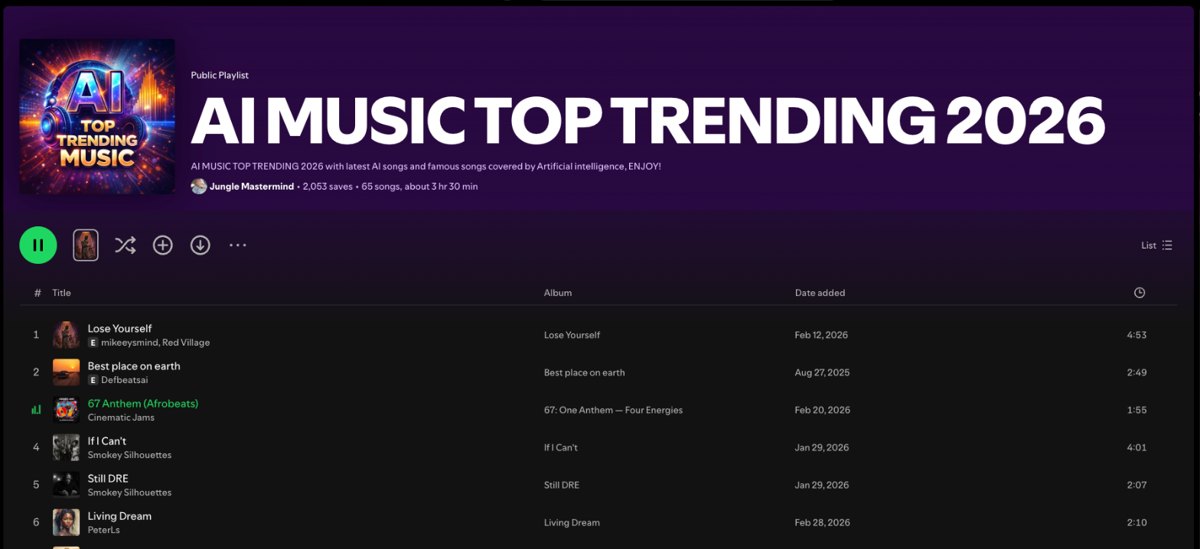
Task: Open Jungle Mastermind profile link
Action: pos(252,186)
